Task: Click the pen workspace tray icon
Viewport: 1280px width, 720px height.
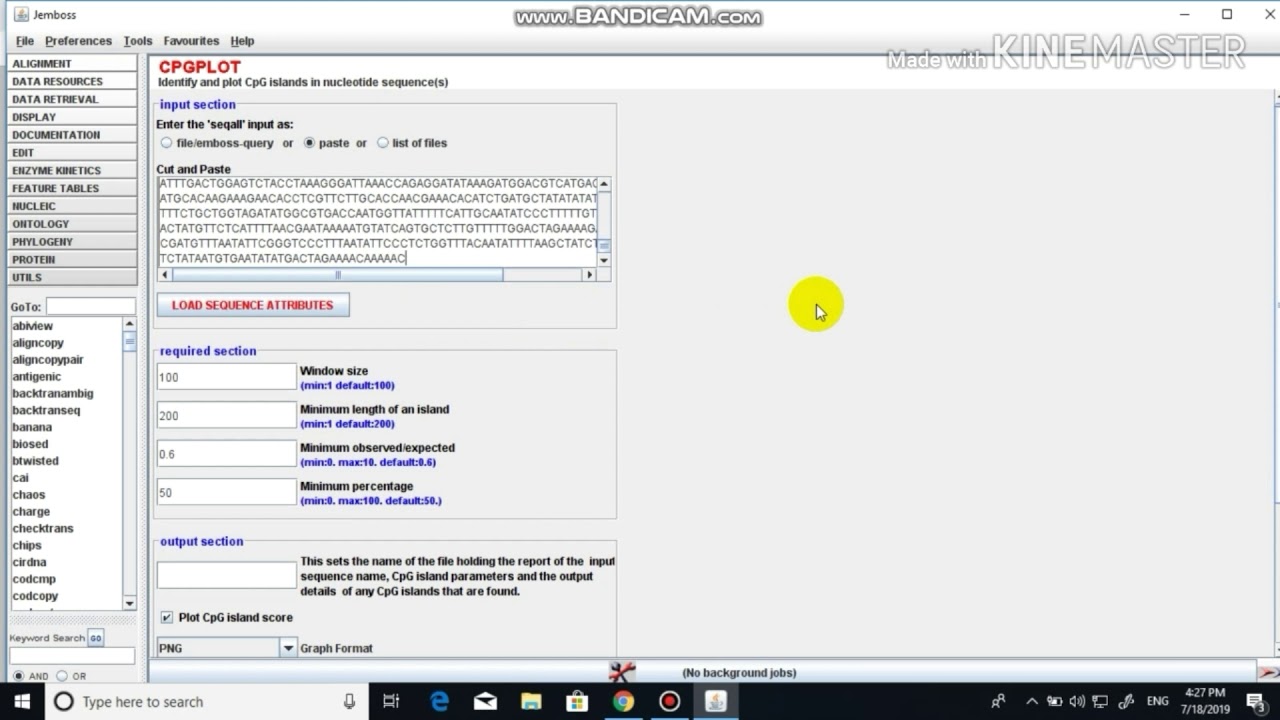Action: (1126, 702)
